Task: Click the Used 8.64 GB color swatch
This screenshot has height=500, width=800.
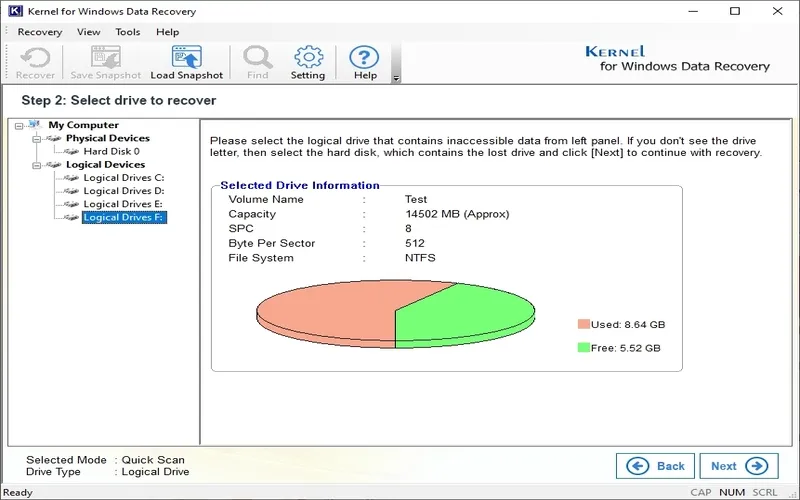Action: point(584,324)
